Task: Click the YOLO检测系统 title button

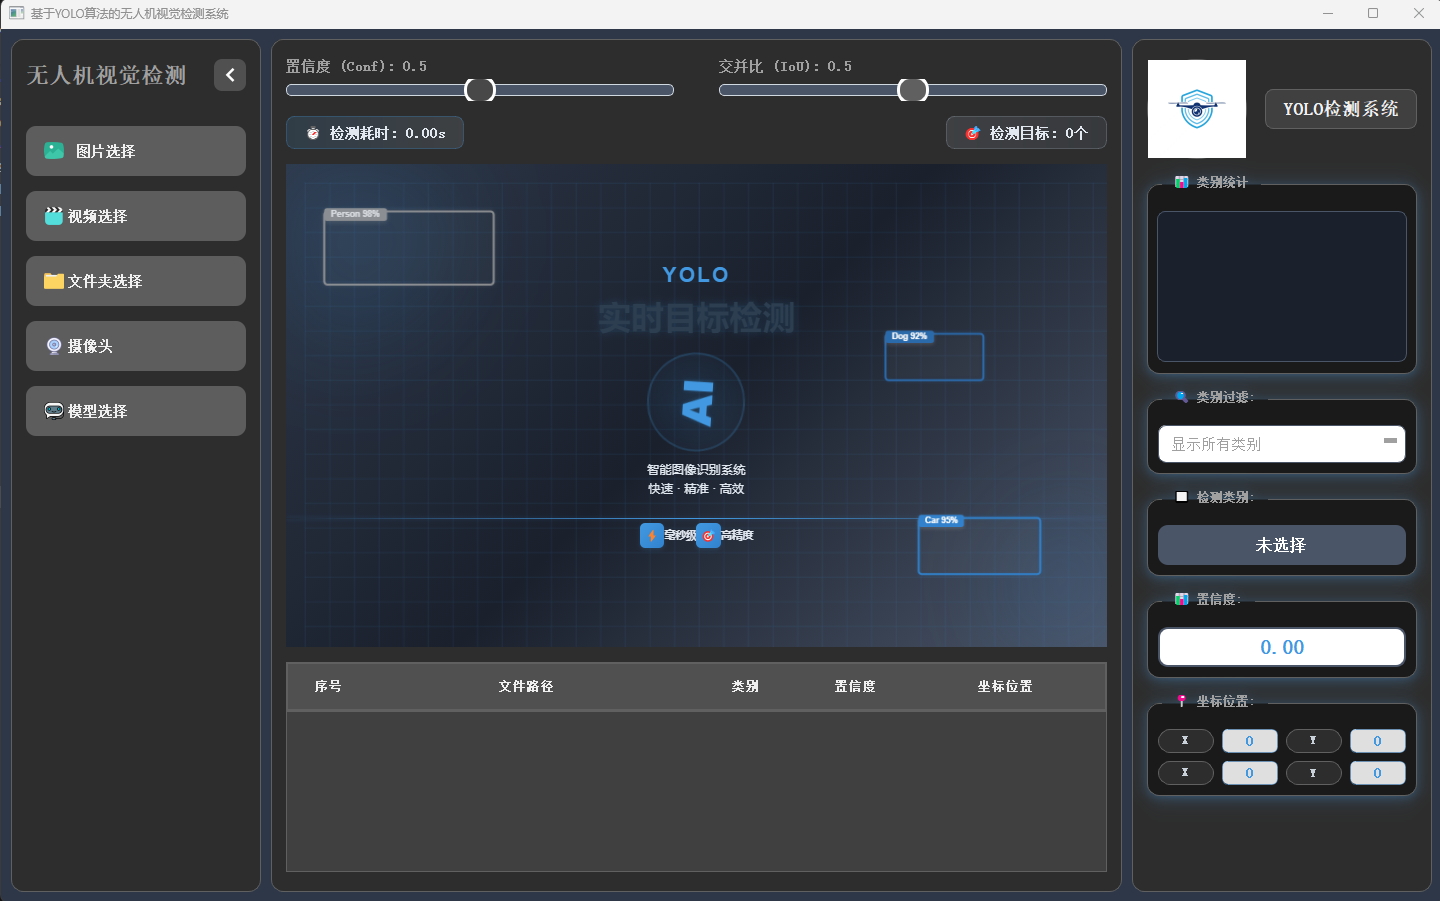Action: (1341, 109)
